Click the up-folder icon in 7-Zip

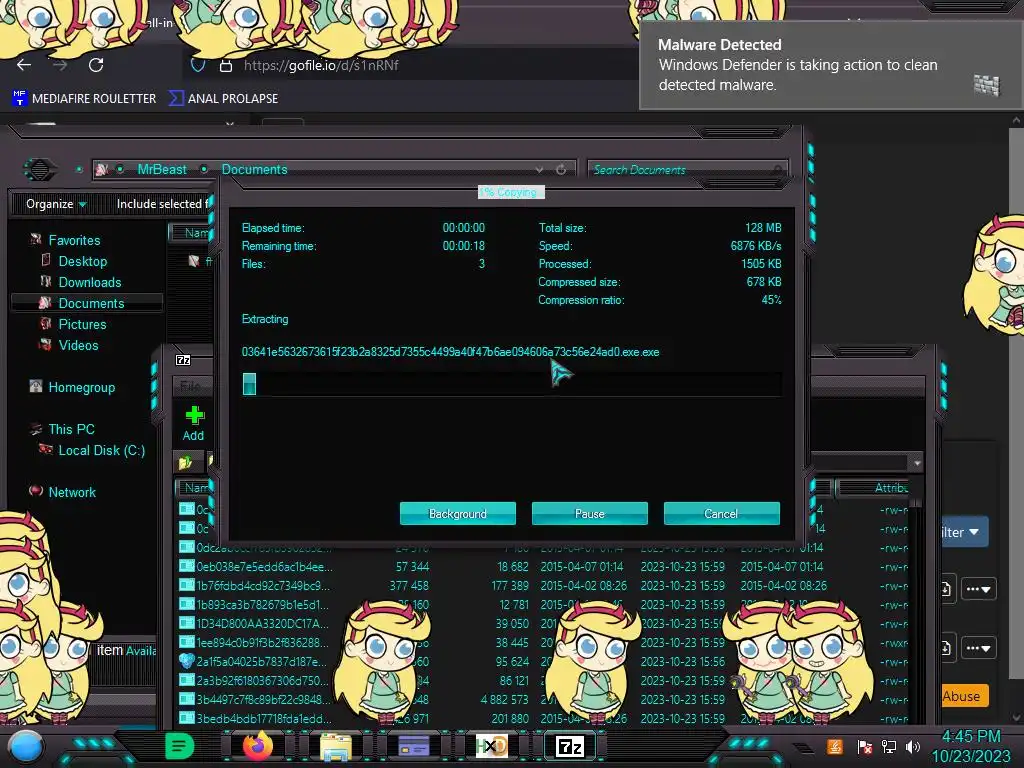pos(185,462)
